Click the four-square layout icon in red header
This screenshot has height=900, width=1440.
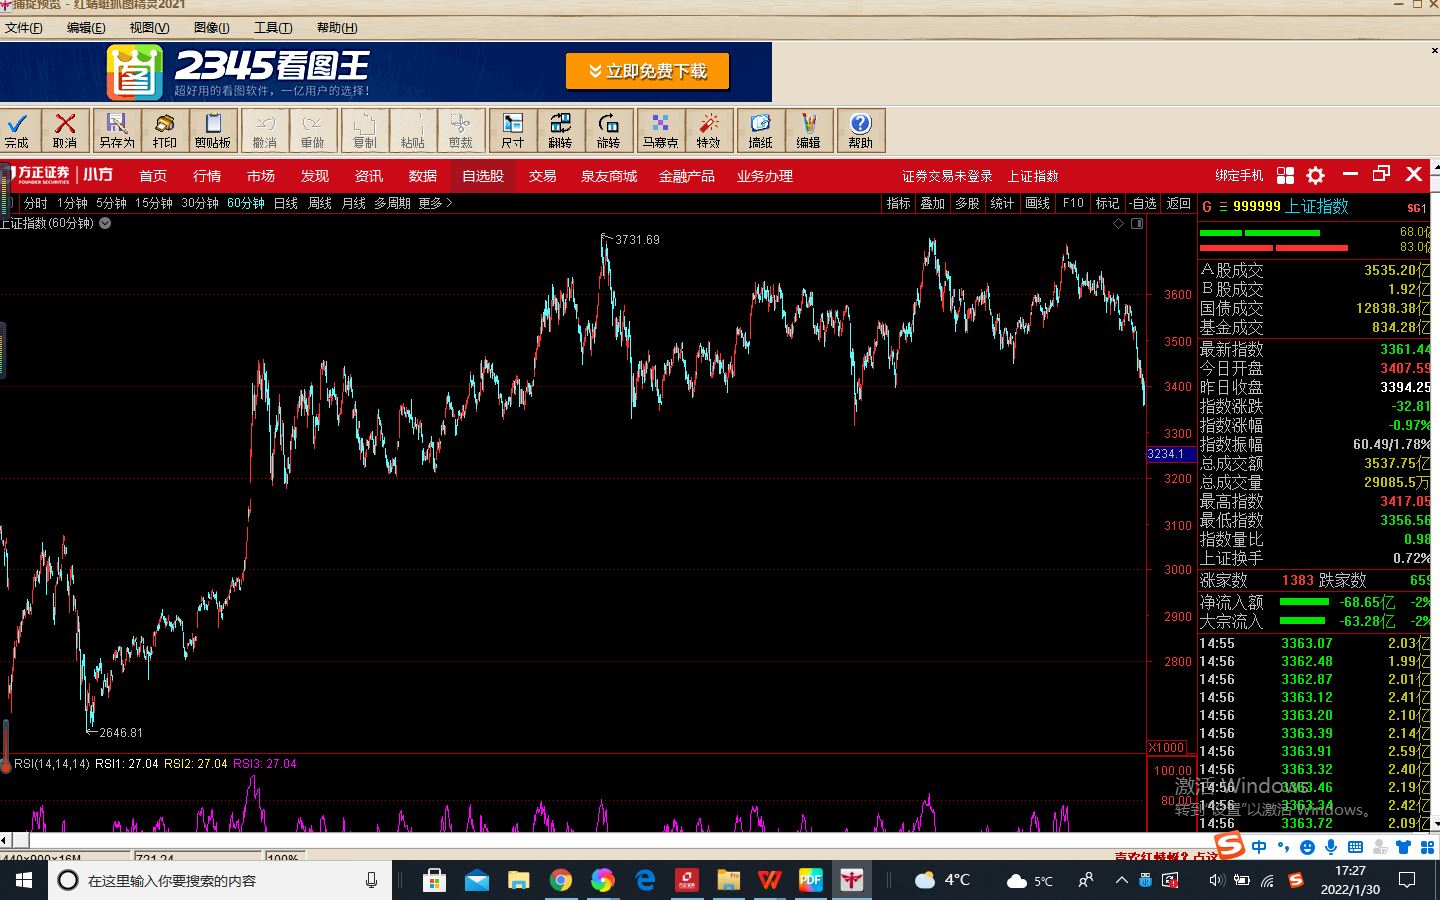1286,175
